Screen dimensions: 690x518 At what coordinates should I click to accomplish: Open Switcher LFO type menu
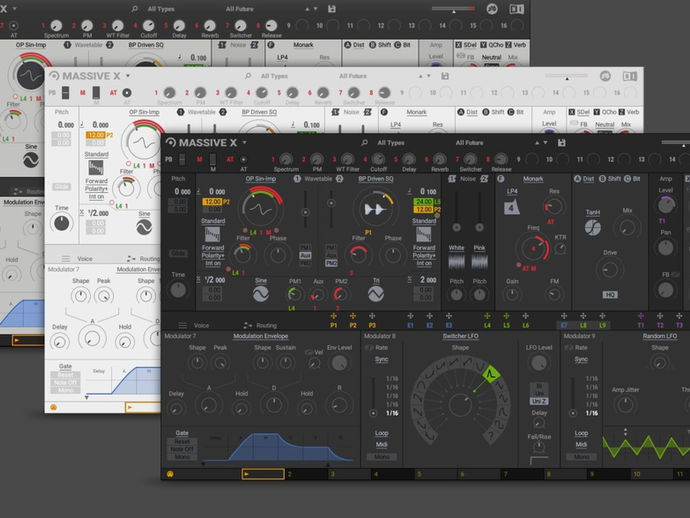point(460,336)
